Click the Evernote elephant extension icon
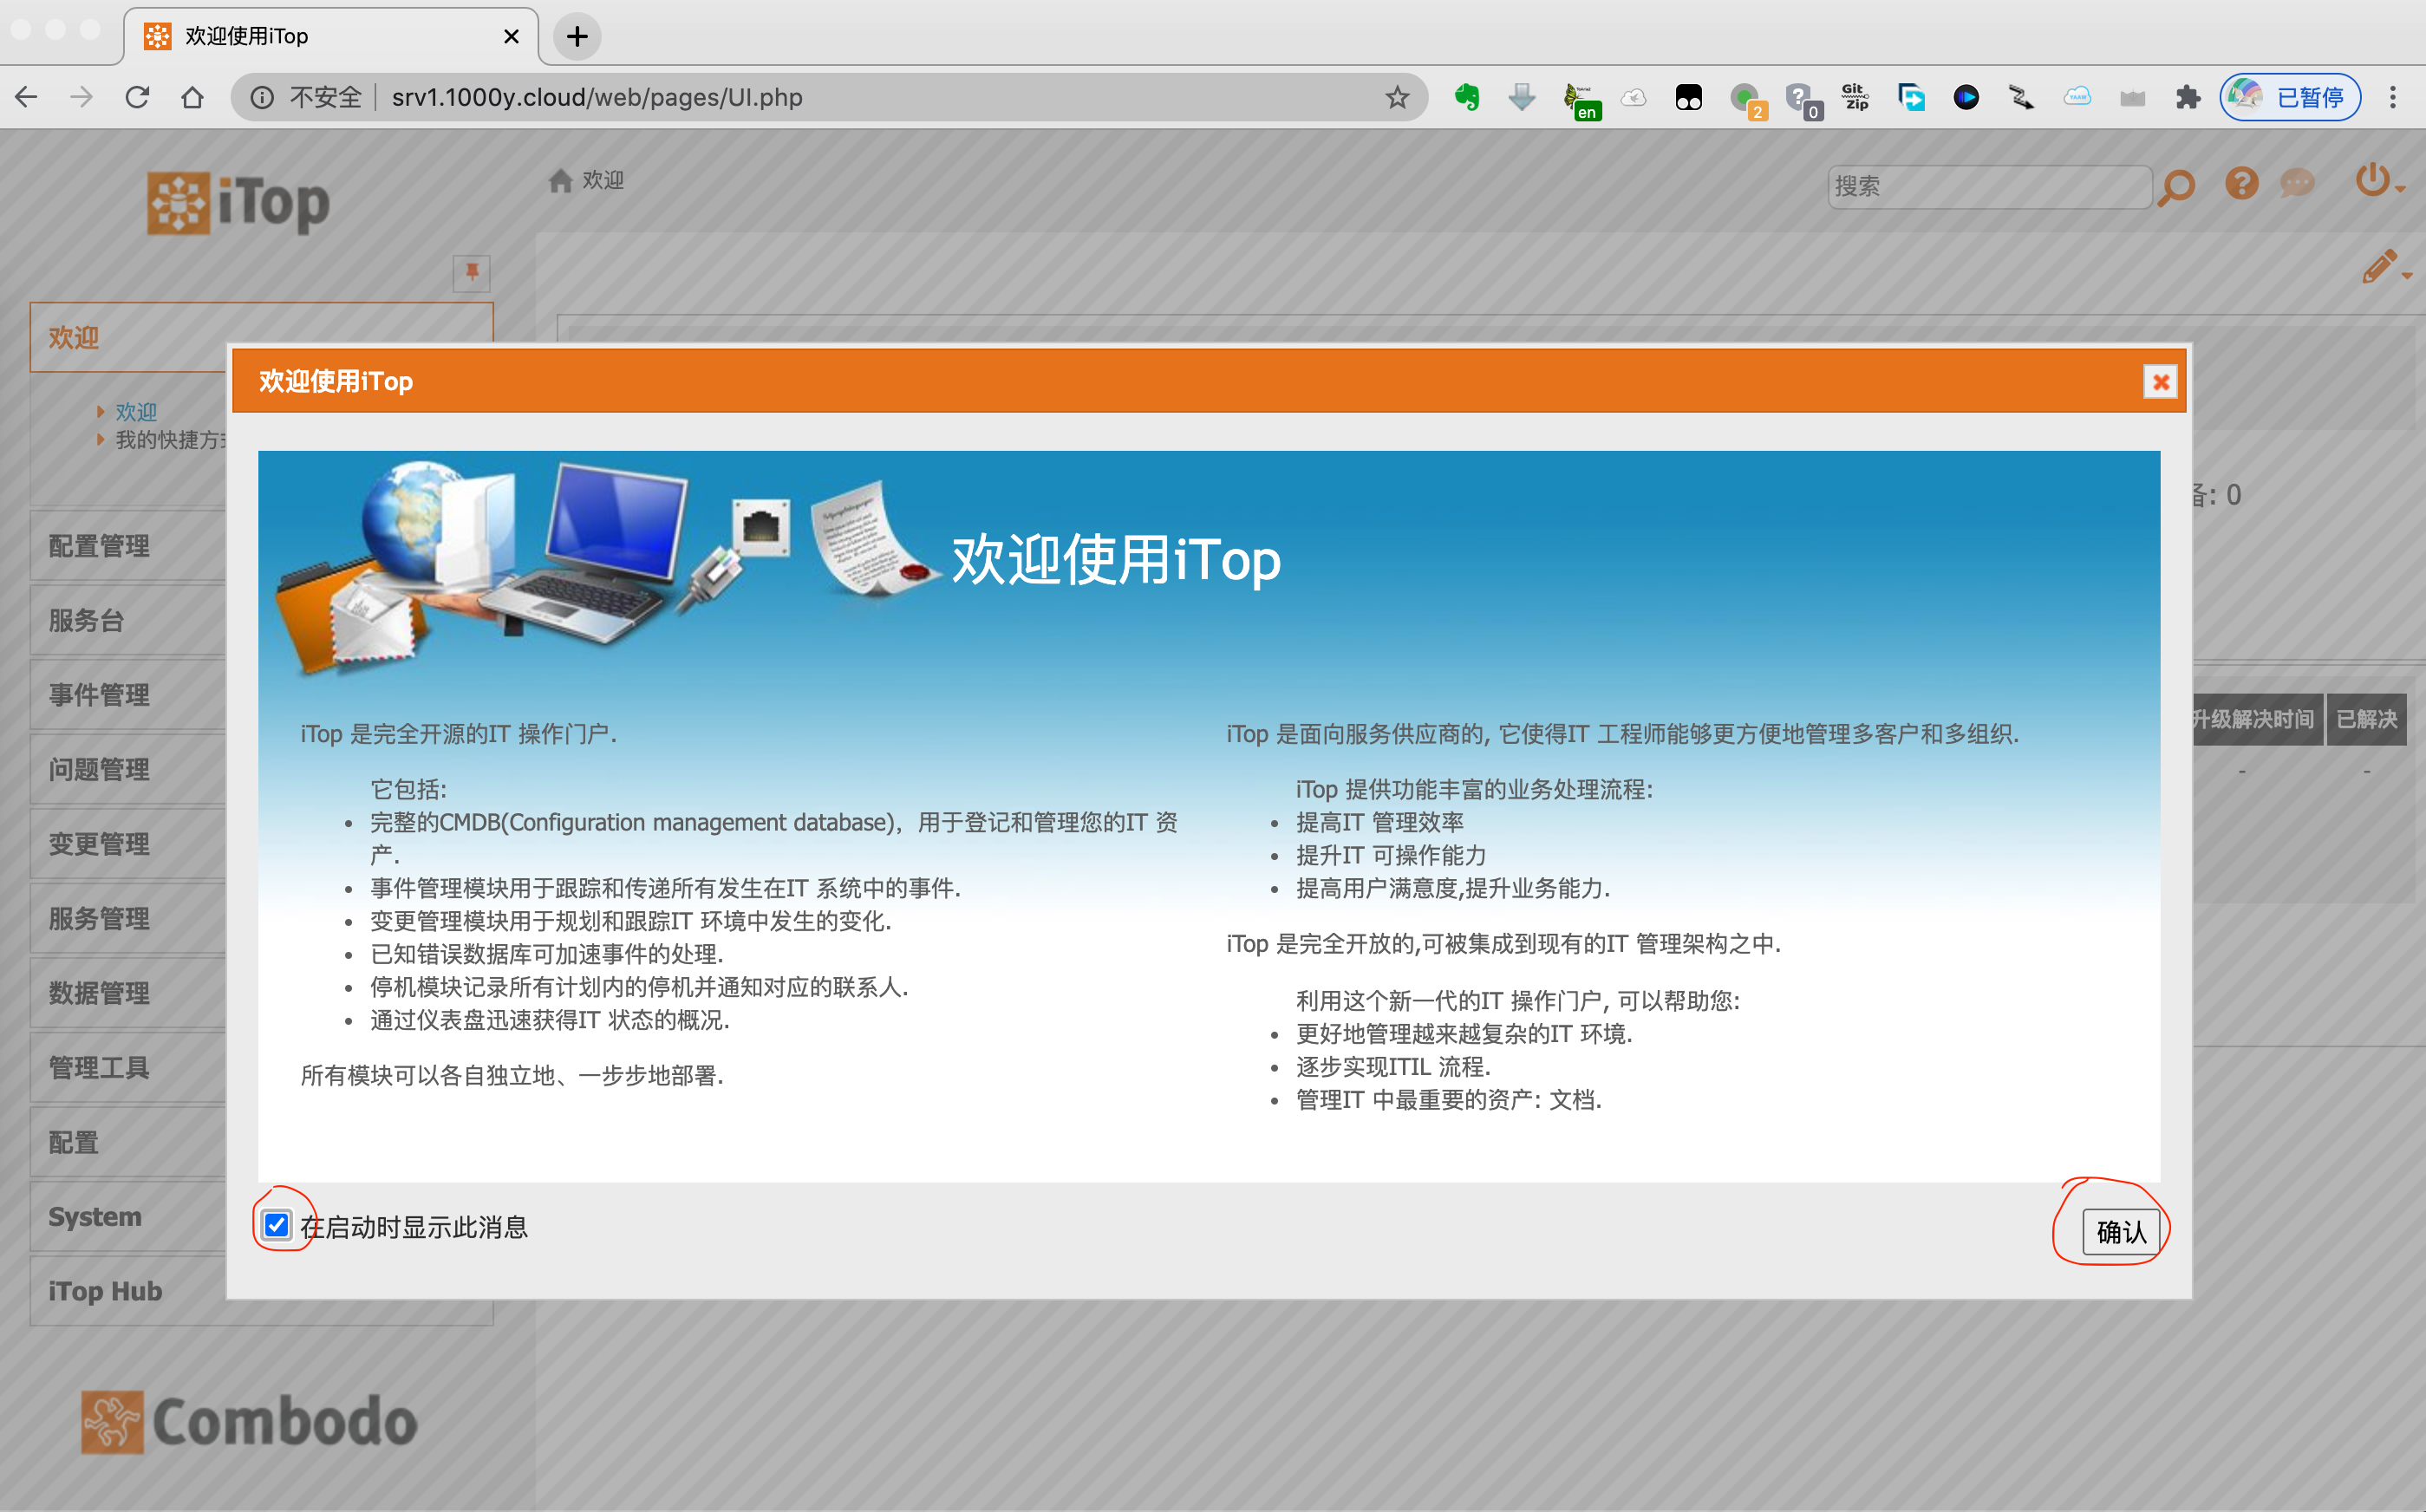The width and height of the screenshot is (2426, 1512). coord(1467,97)
